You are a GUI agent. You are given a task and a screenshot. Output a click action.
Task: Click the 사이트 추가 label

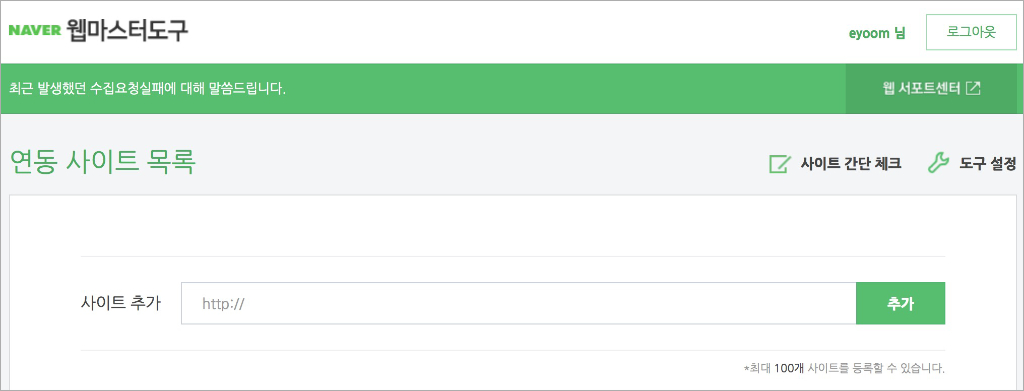pyautogui.click(x=121, y=304)
